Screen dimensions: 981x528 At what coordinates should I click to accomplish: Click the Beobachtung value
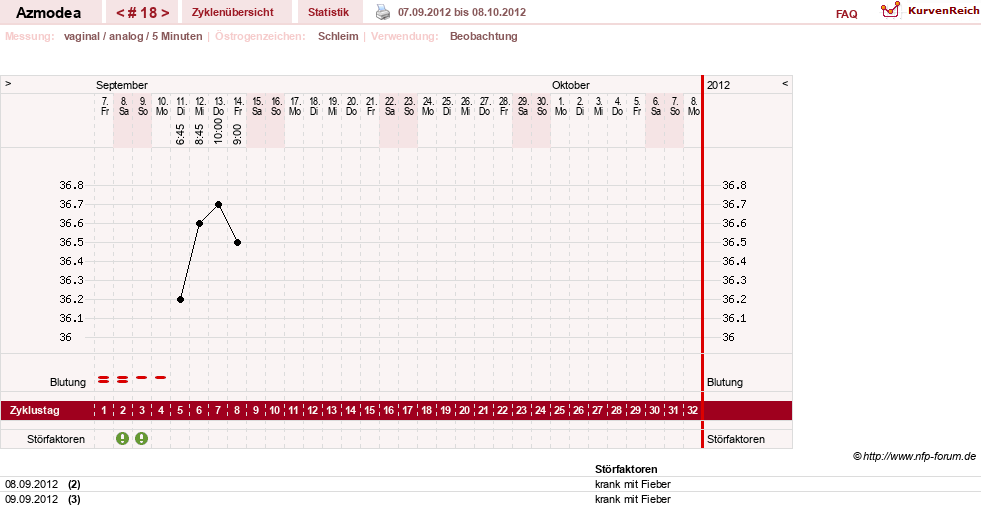pyautogui.click(x=484, y=36)
